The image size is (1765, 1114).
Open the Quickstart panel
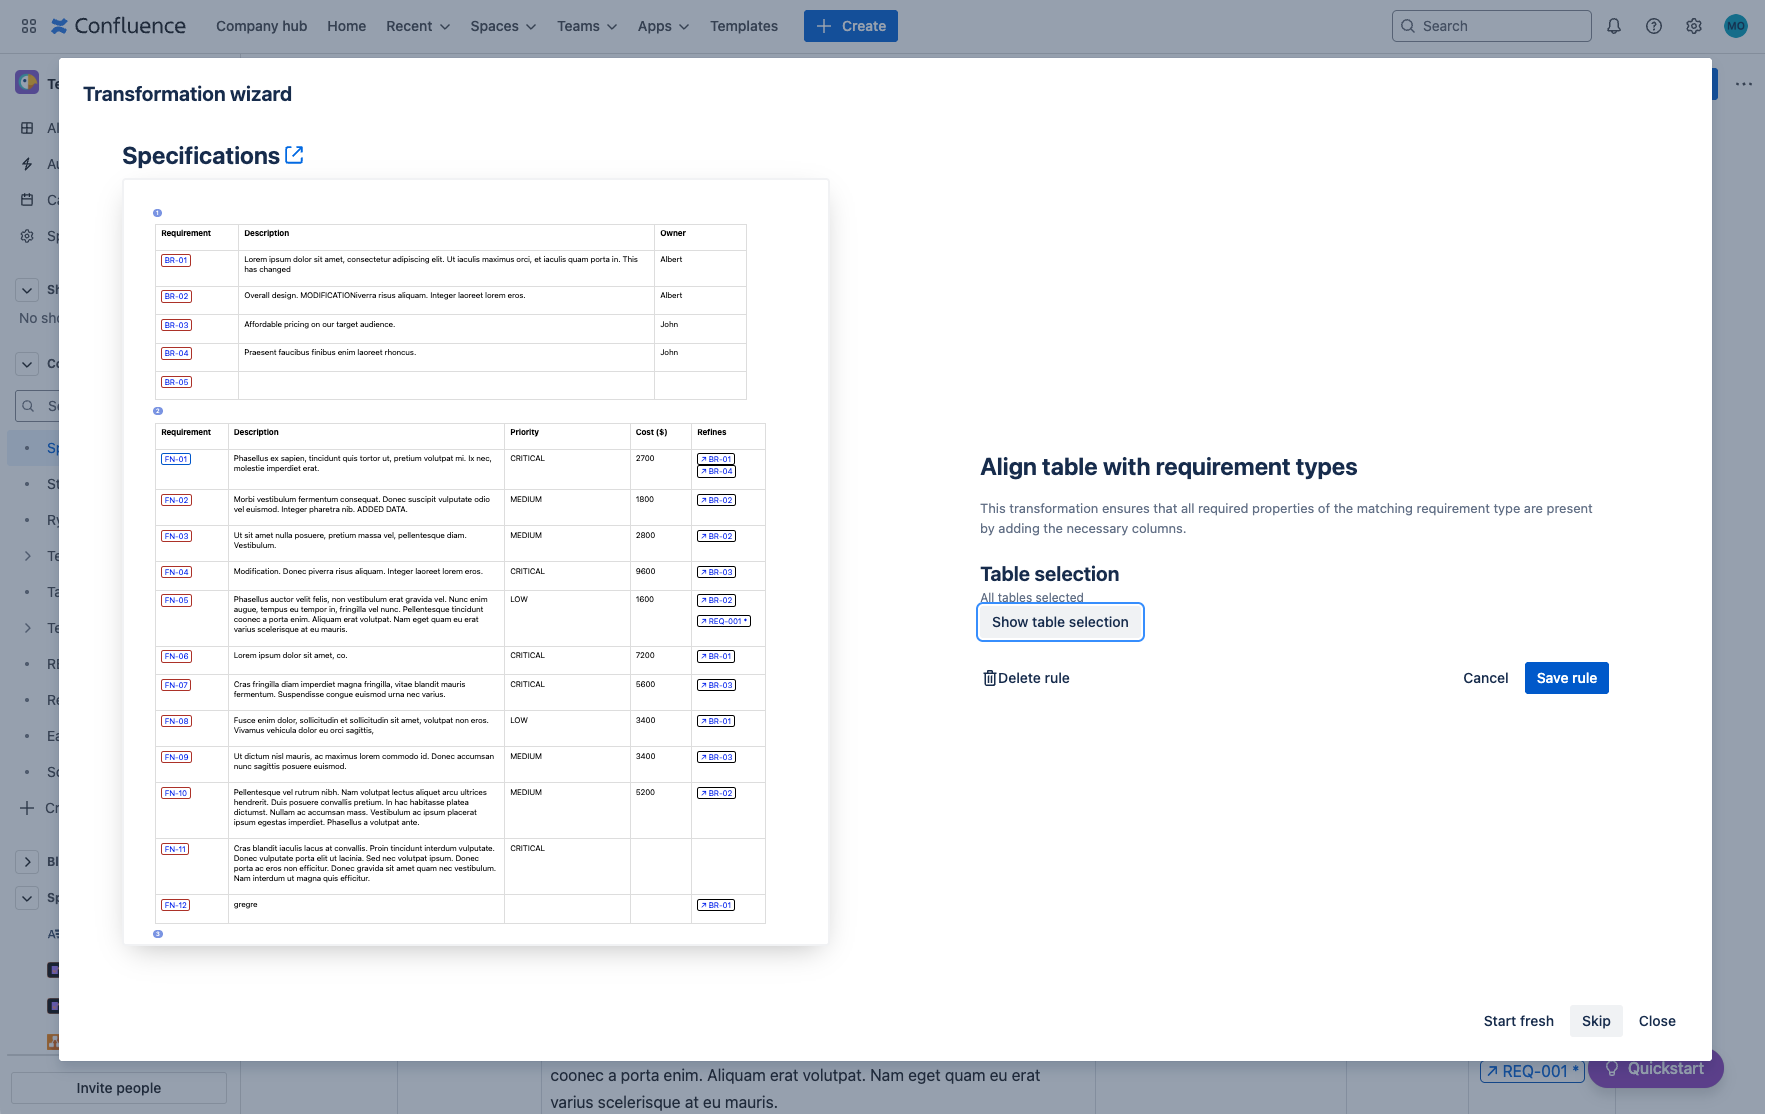(x=1655, y=1068)
